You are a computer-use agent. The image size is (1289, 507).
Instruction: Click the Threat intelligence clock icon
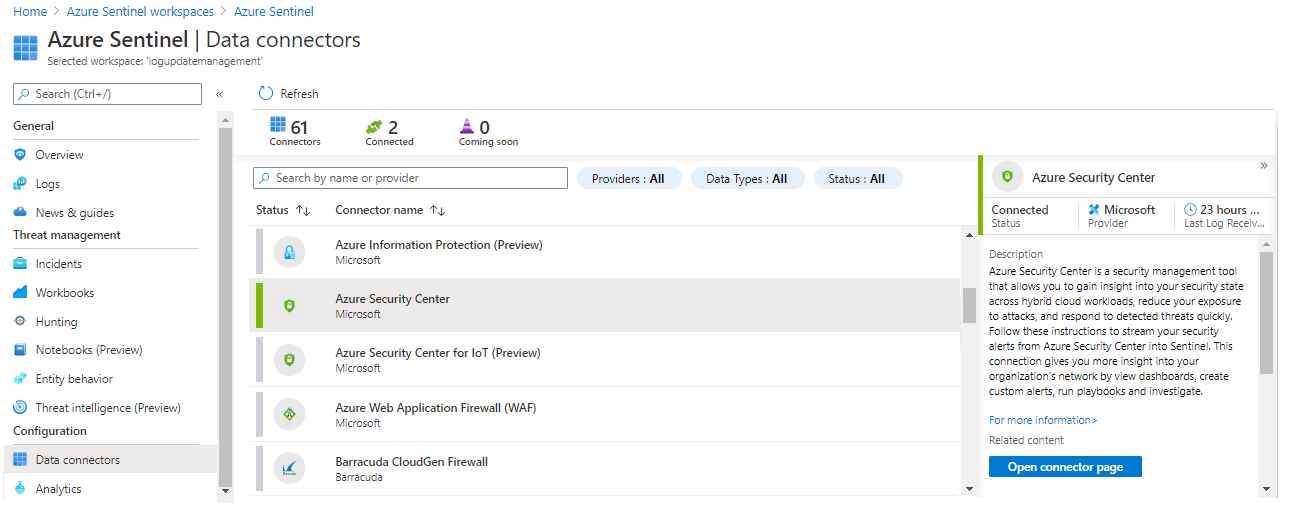click(19, 408)
